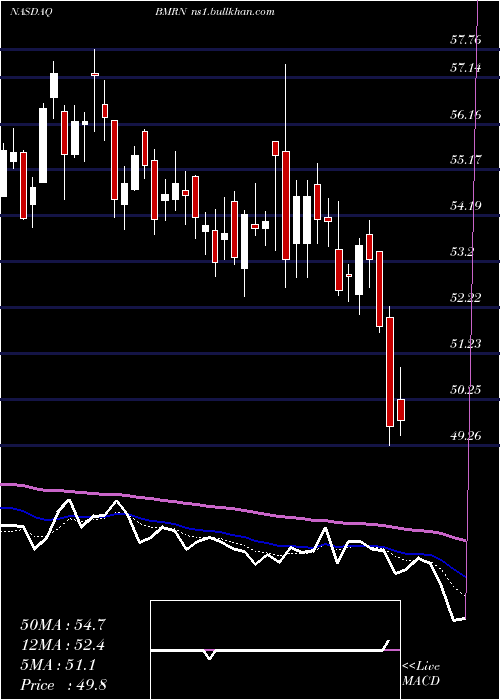The image size is (500, 700).
Task: Click the 12MA : 52.4 readout
Action: tap(63, 645)
